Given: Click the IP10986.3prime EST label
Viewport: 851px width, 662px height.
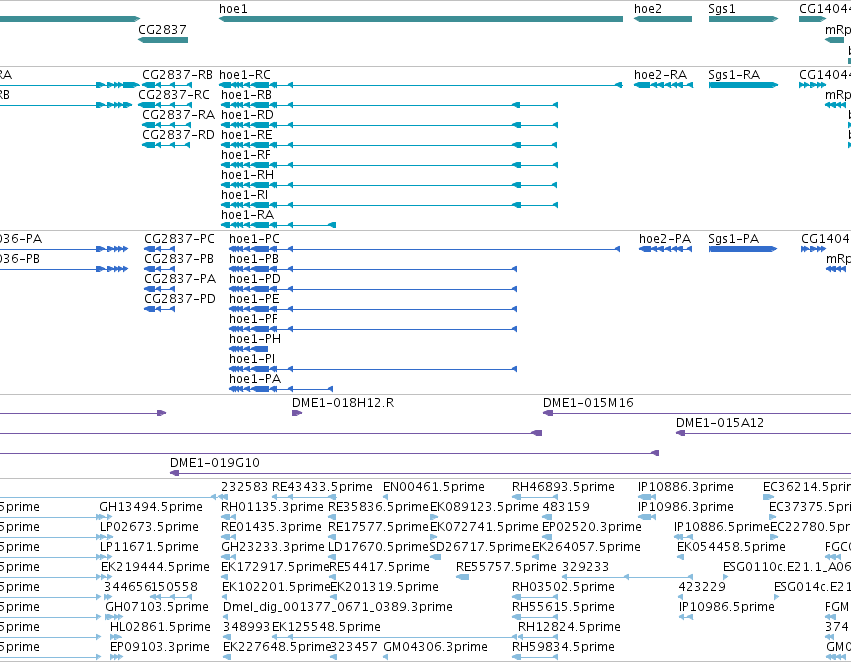Looking at the screenshot, I should (x=686, y=507).
